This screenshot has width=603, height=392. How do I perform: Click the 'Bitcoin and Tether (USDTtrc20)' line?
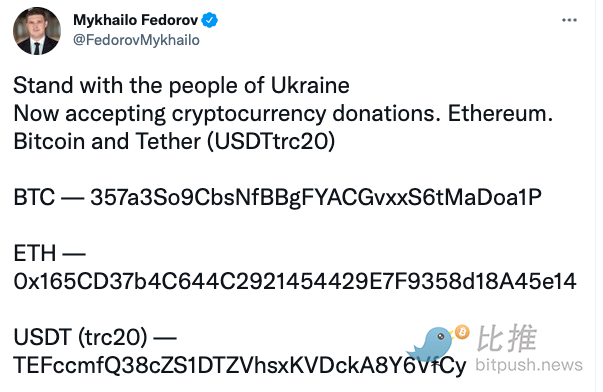pyautogui.click(x=174, y=141)
